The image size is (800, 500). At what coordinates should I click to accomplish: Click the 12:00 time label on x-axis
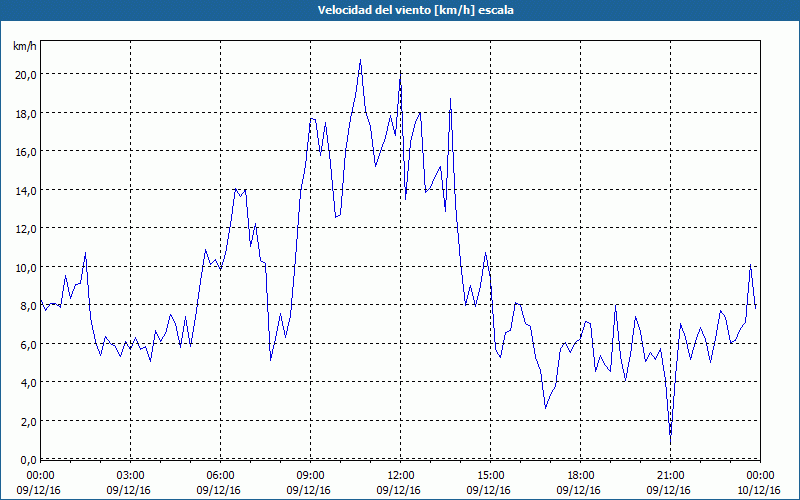click(401, 476)
